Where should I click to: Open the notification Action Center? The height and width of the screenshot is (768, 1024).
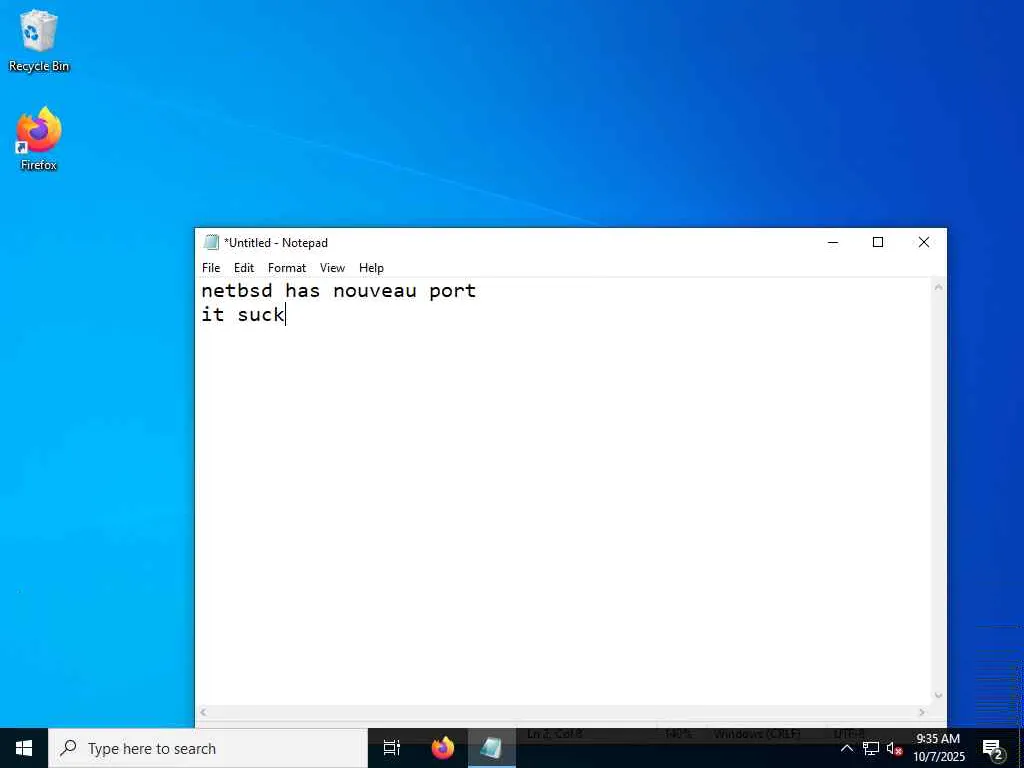pos(993,748)
